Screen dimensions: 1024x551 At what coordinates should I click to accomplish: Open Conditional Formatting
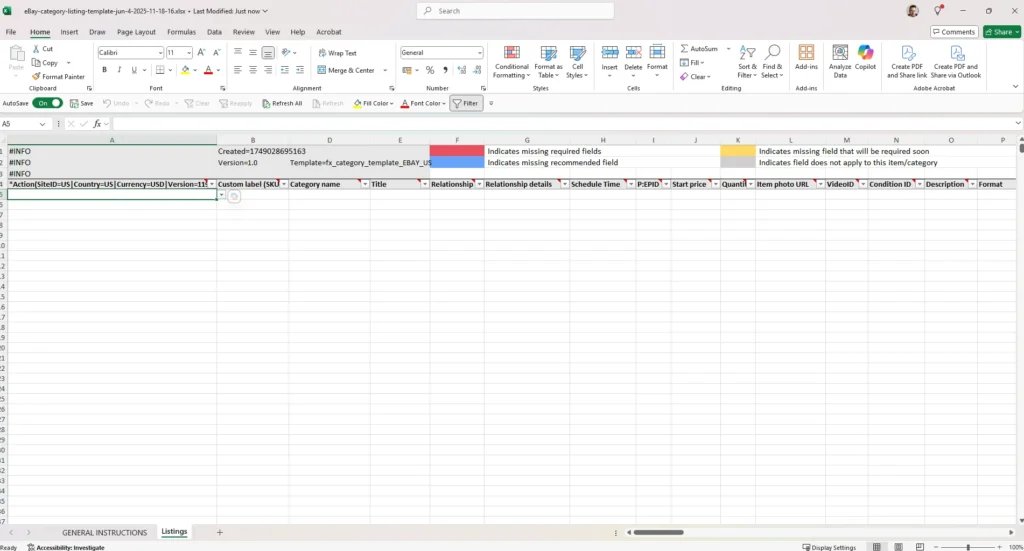coord(511,62)
